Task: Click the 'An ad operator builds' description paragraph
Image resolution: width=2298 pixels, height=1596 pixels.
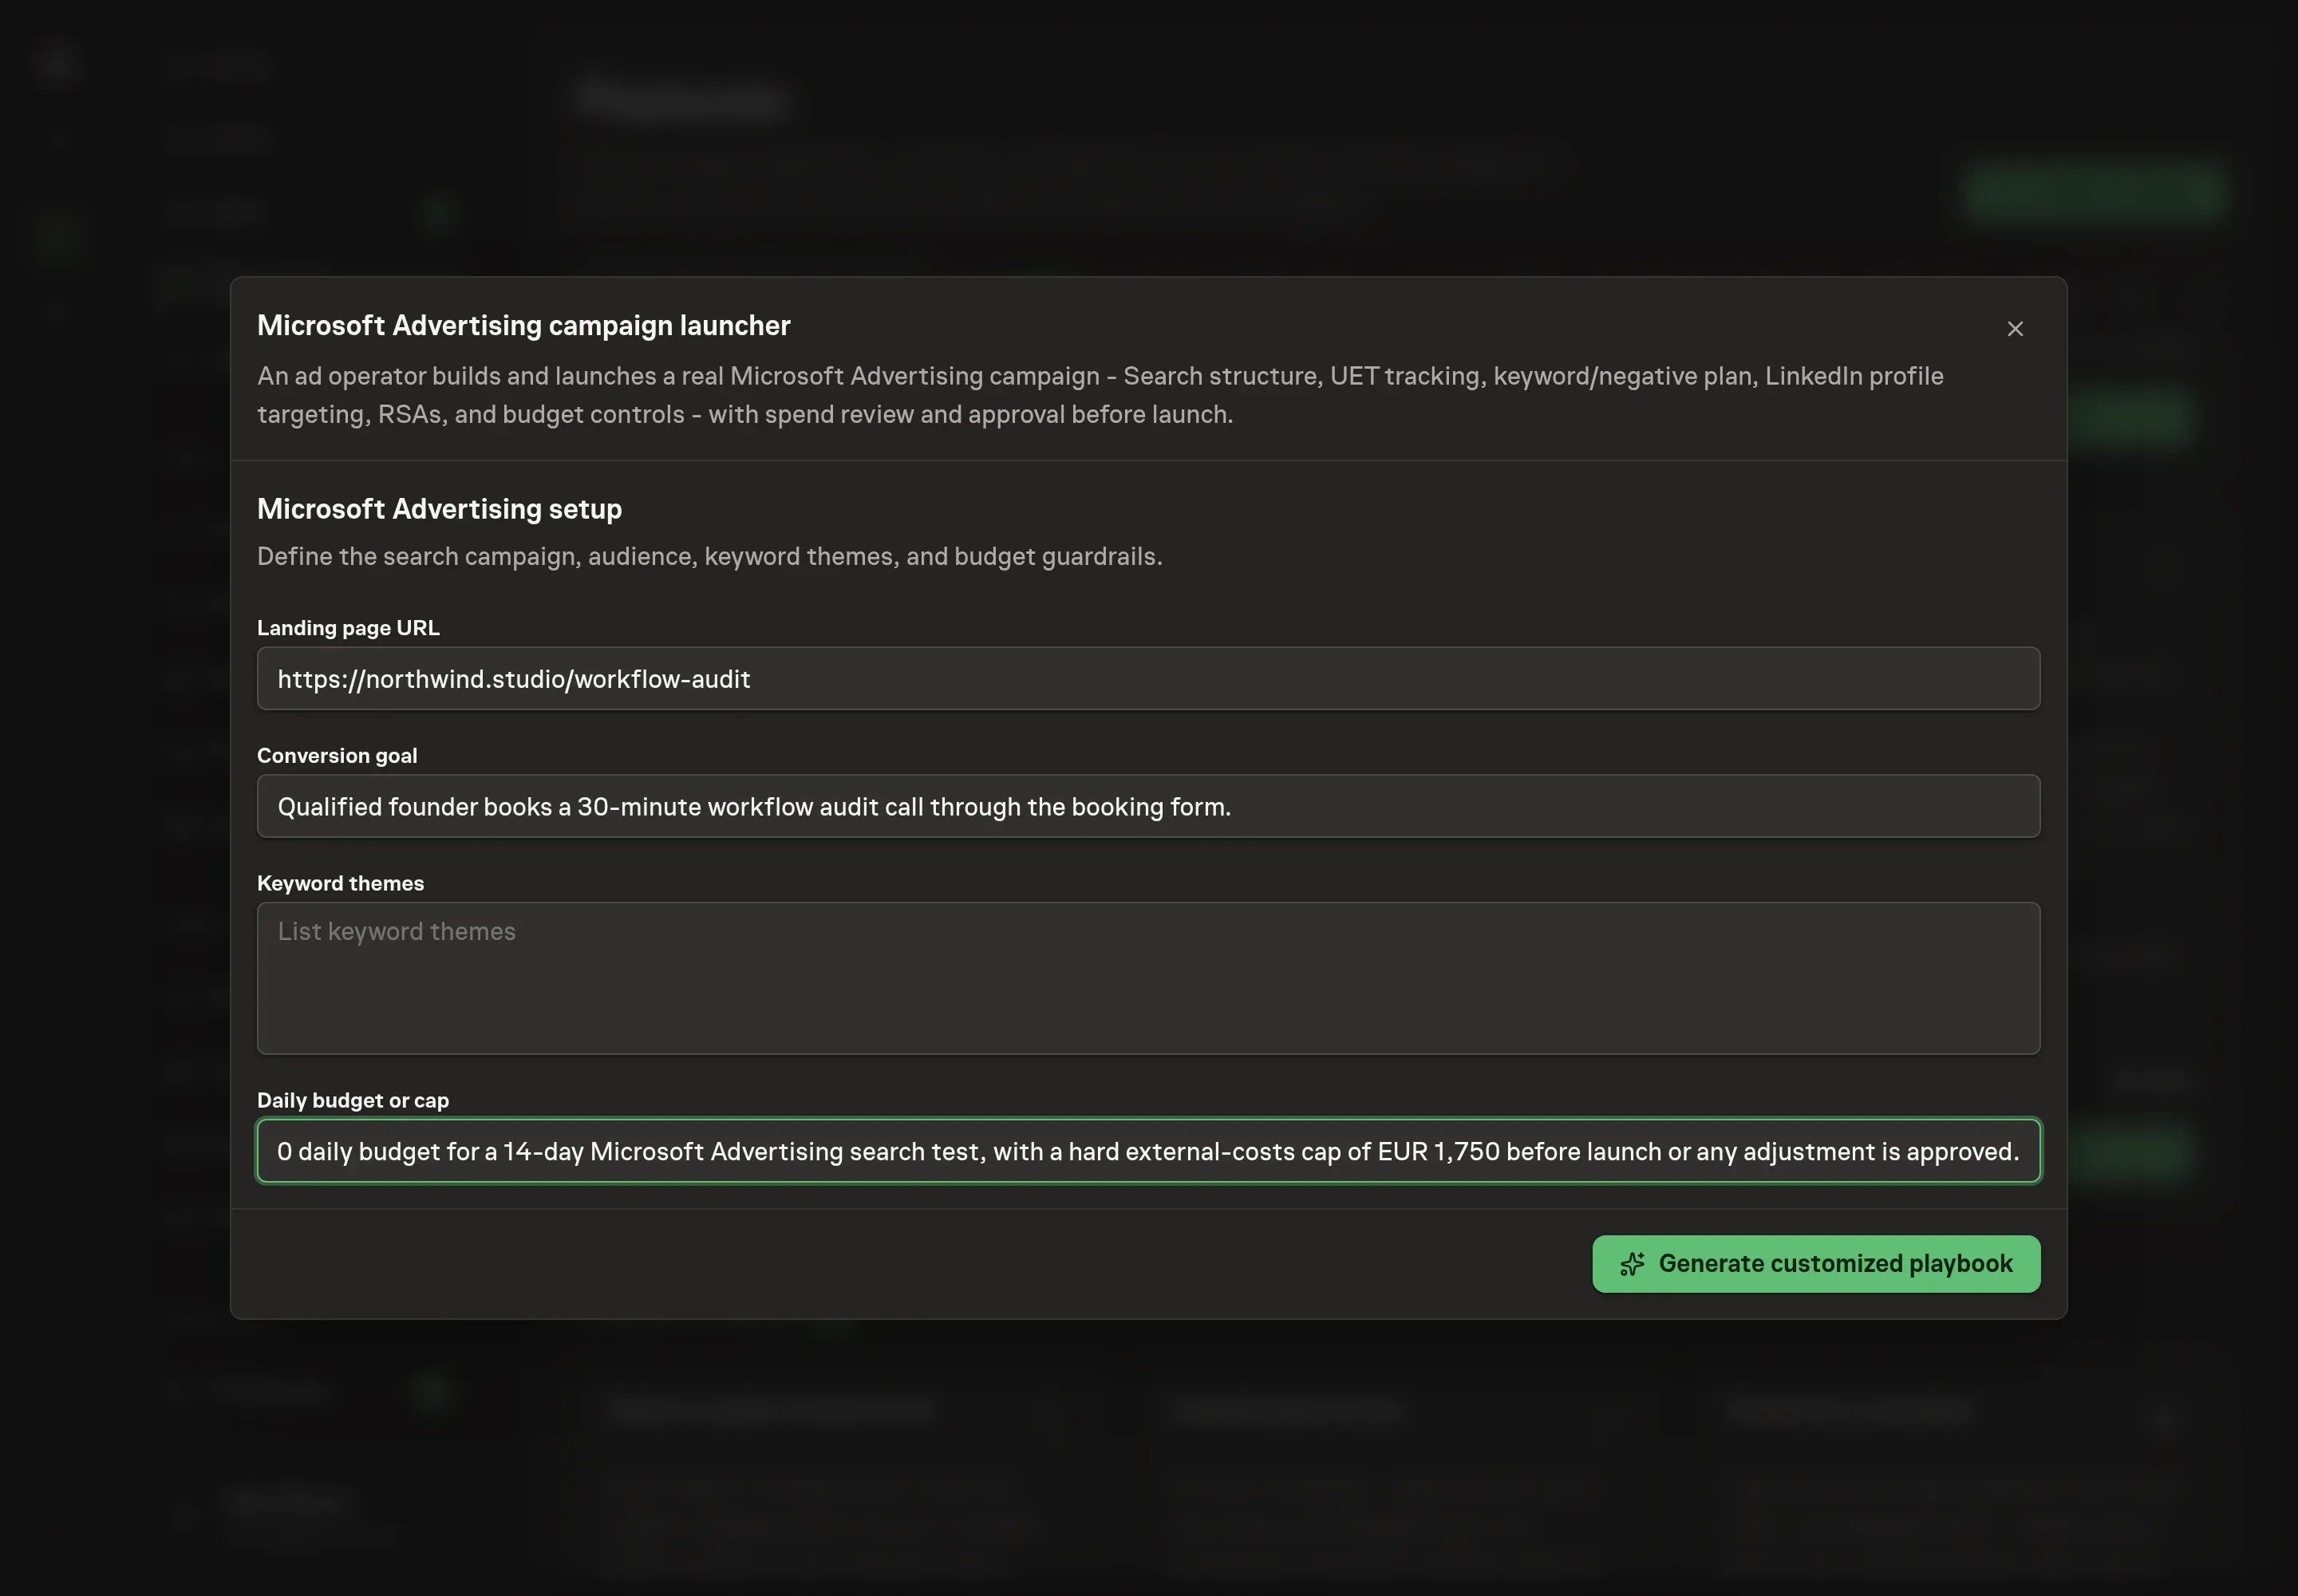Action: pos(1100,395)
